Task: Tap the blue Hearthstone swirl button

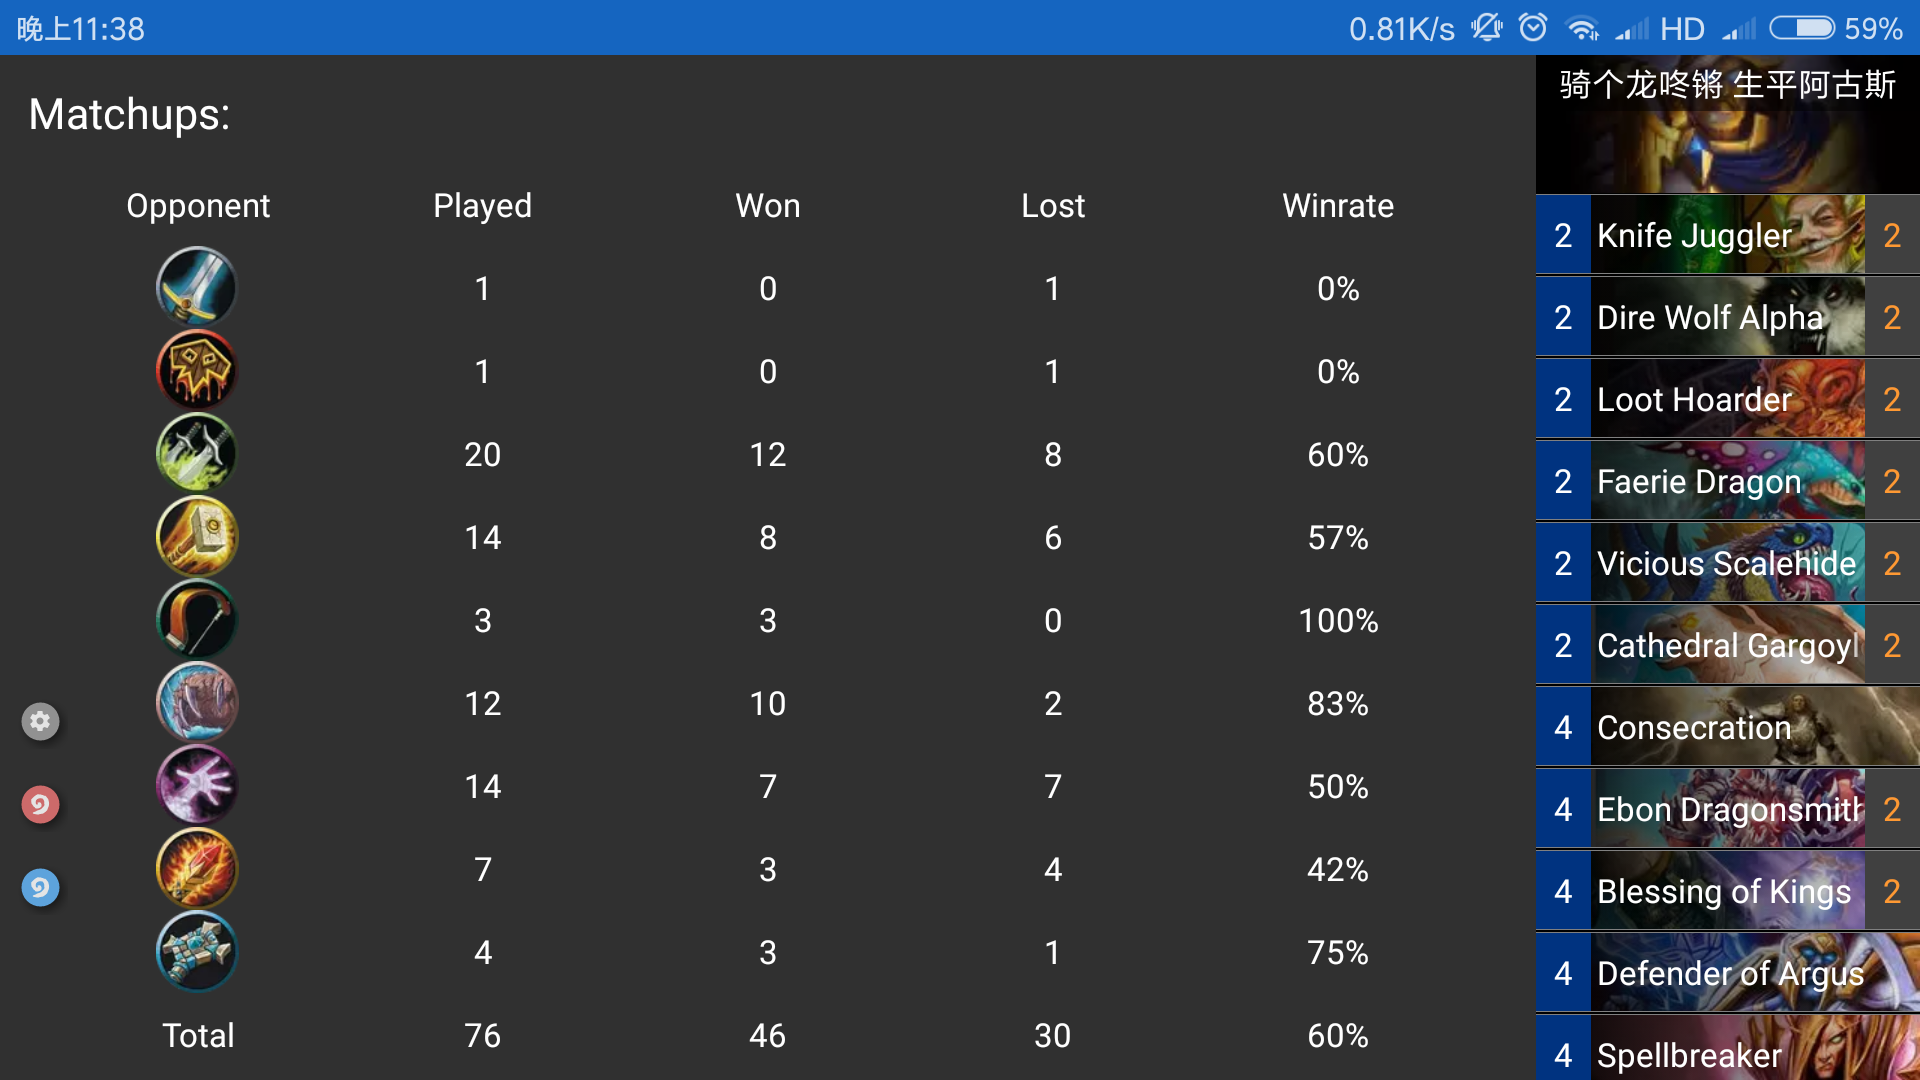Action: pos(41,887)
